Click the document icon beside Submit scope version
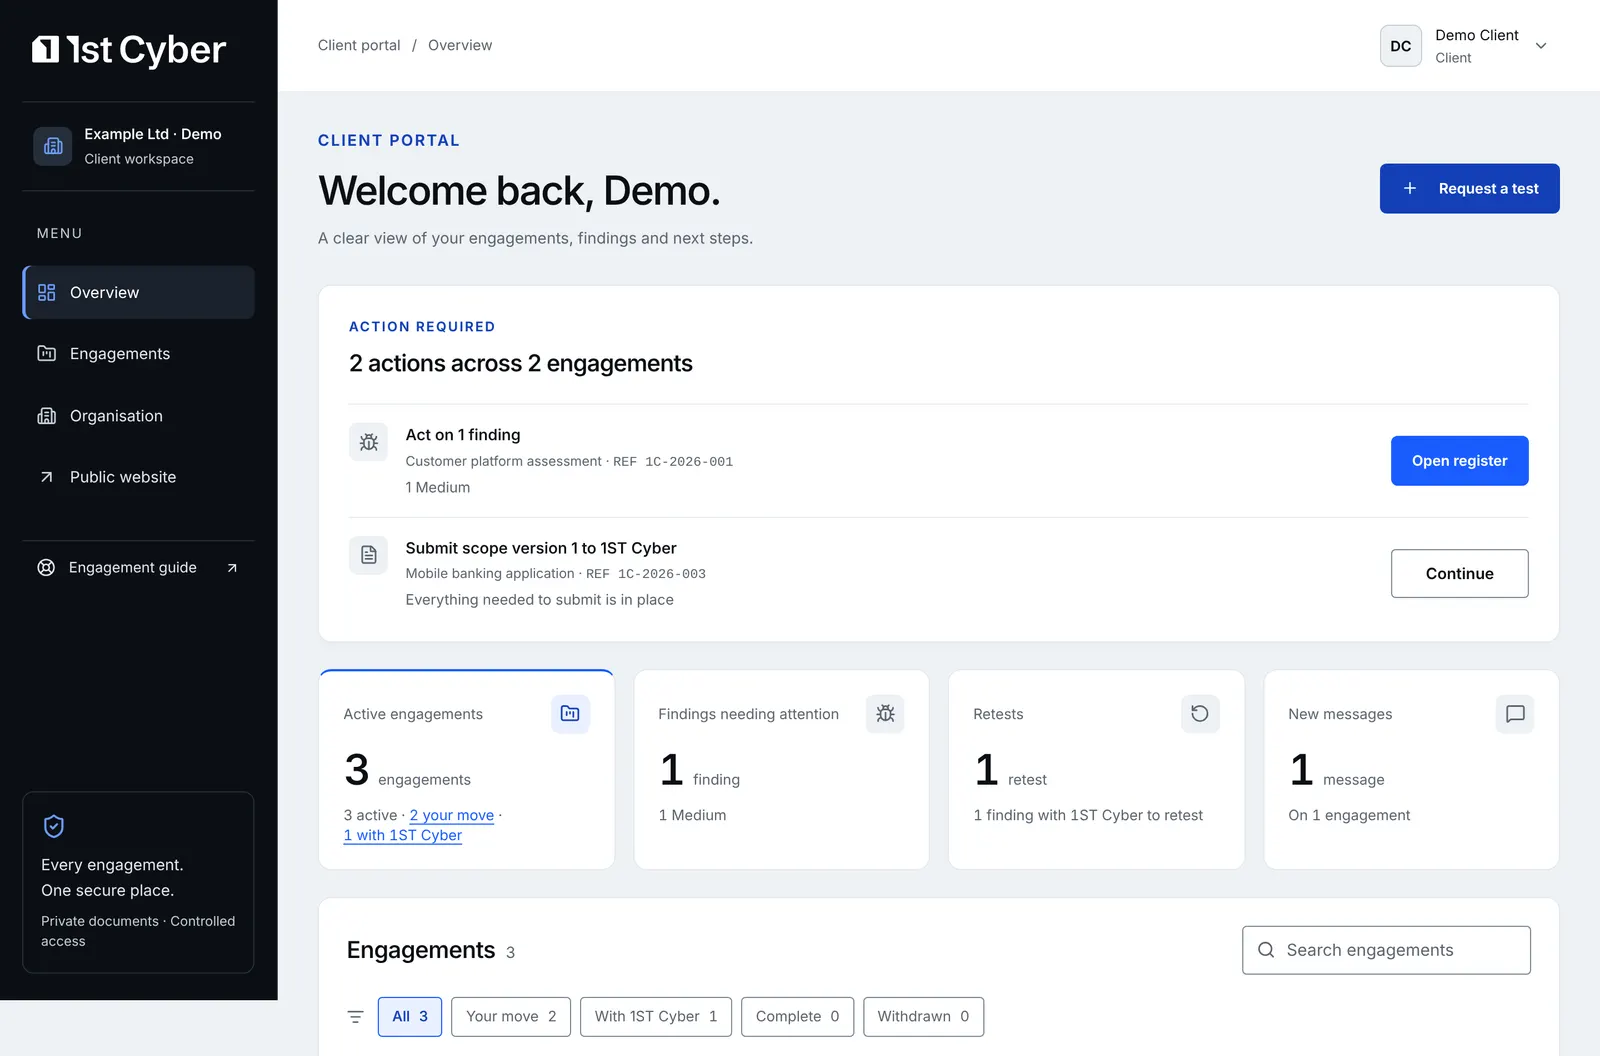Viewport: 1600px width, 1056px height. [368, 555]
